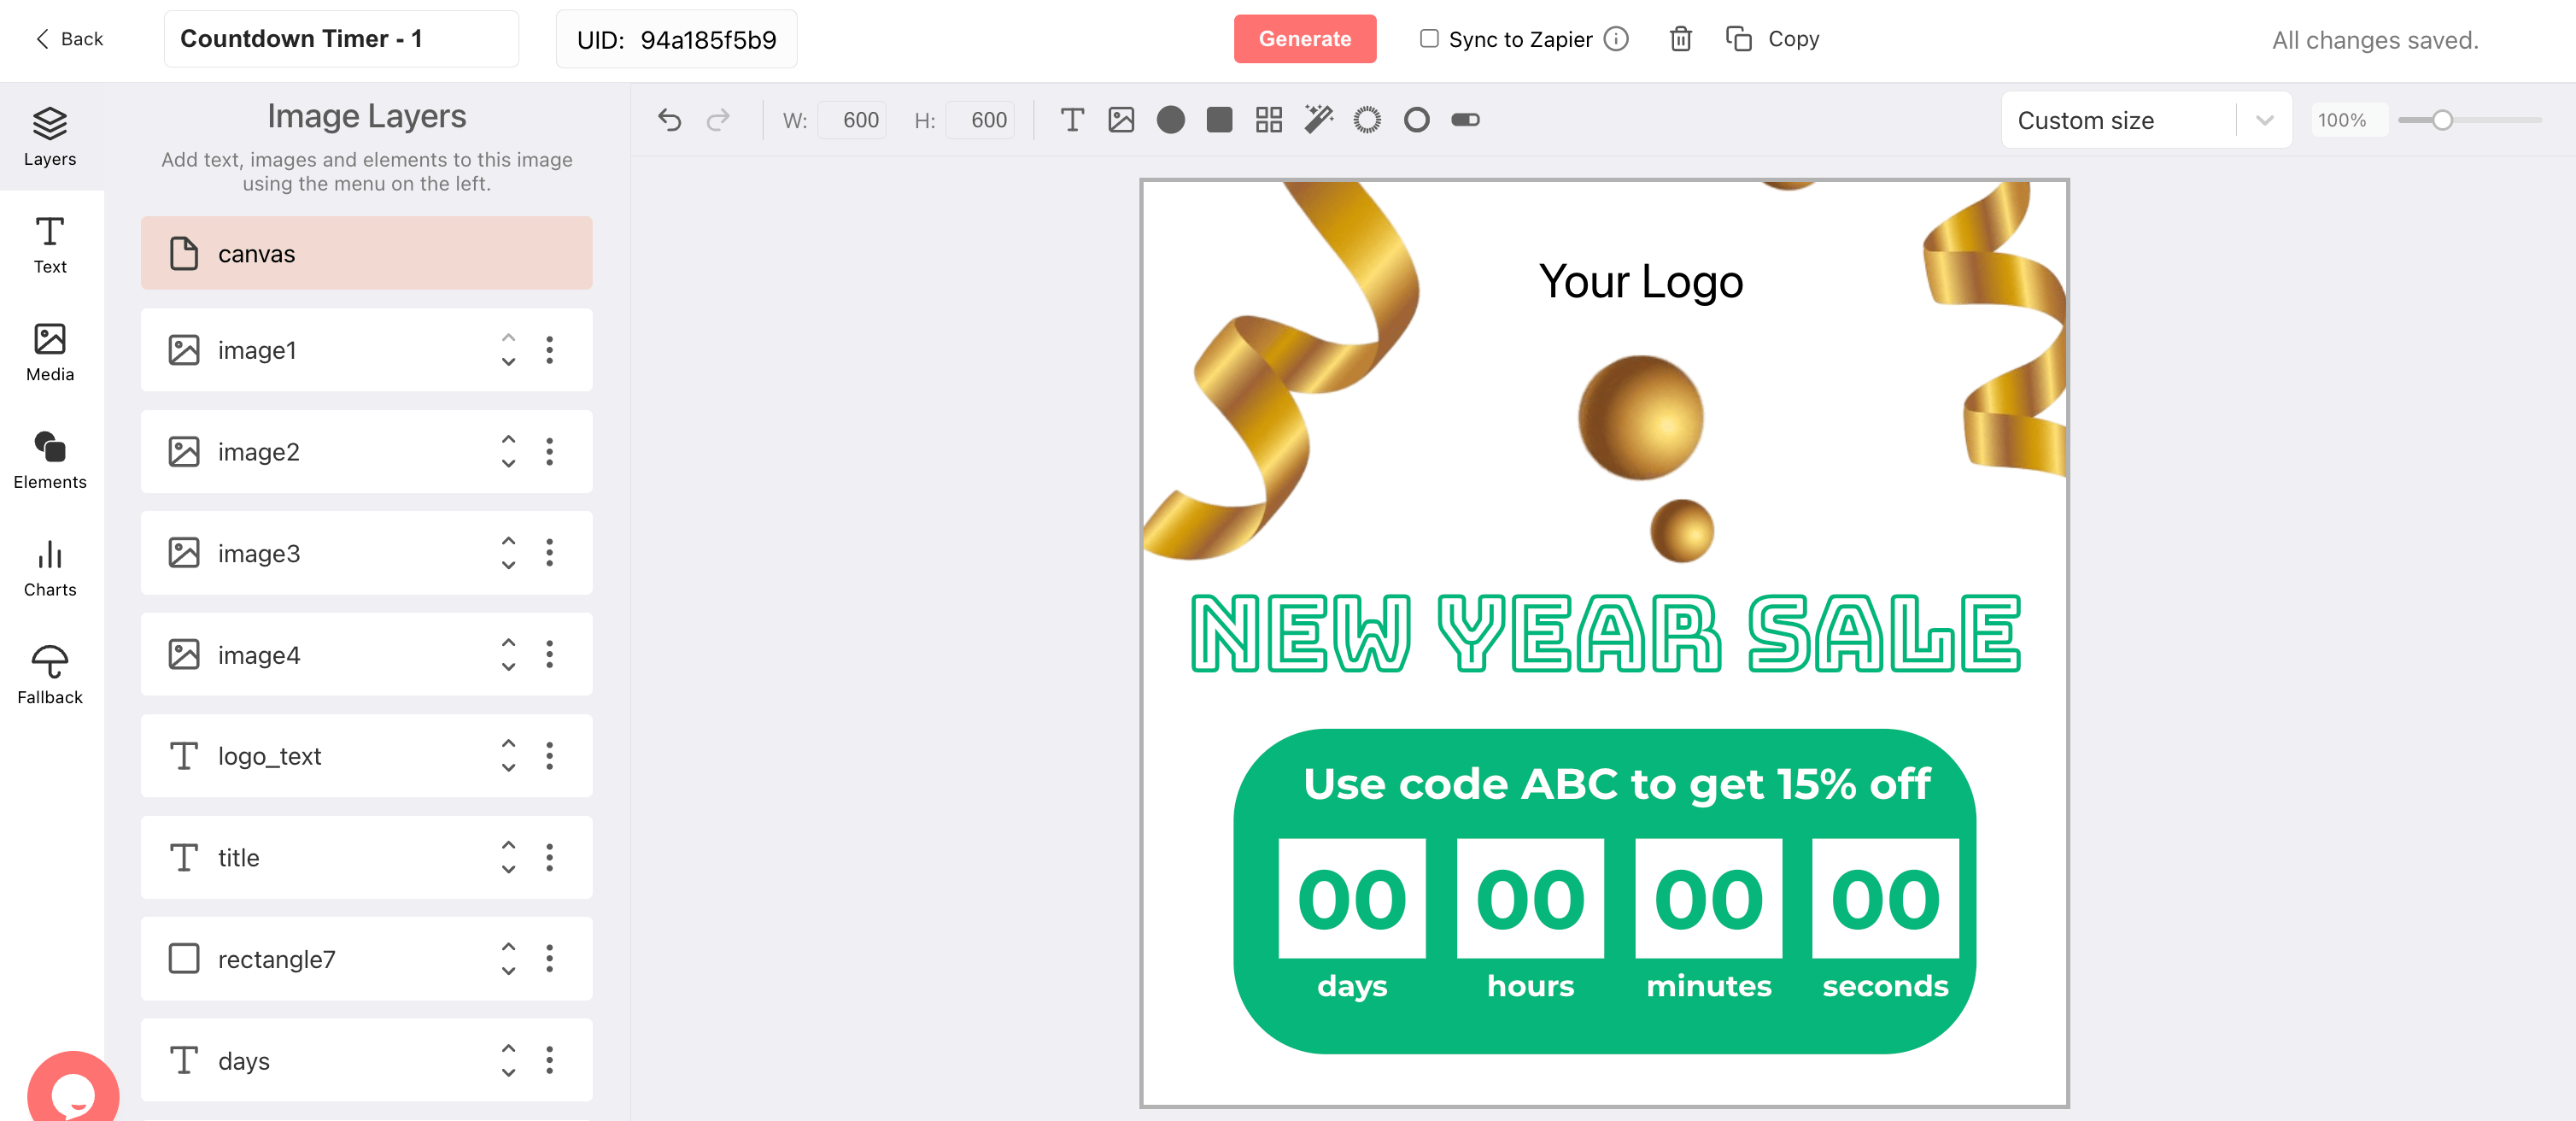Open options menu for image3 layer
The image size is (2576, 1121).
point(549,553)
